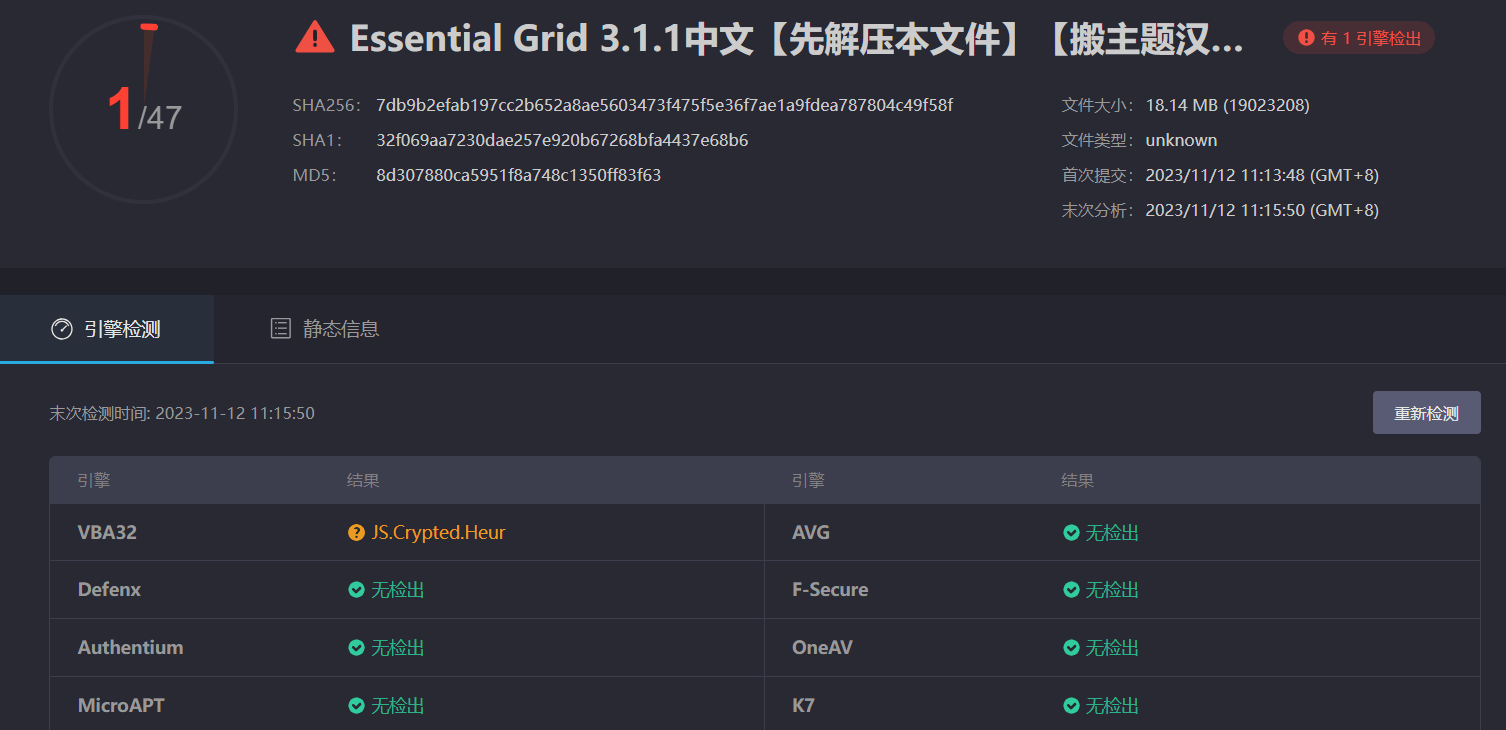Screen dimensions: 1506x730
Task: Click the JS.Crypted.Heur result text
Action: pos(438,533)
